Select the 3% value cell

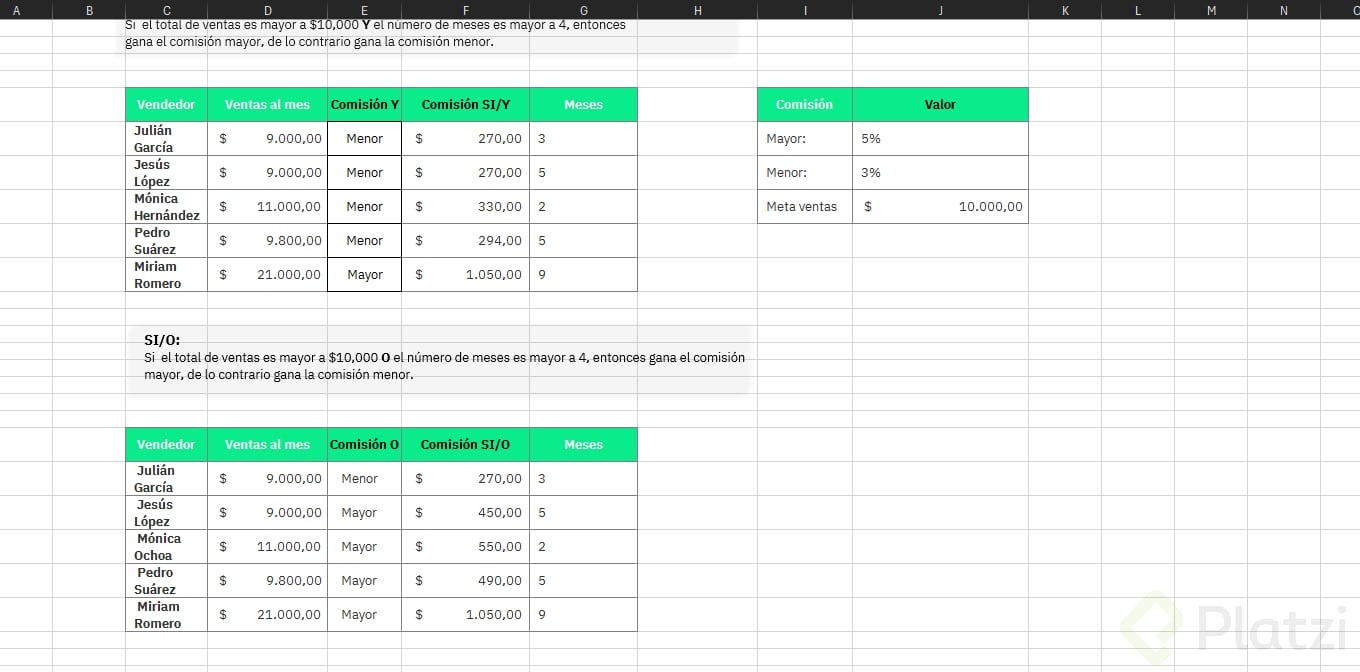(x=940, y=173)
